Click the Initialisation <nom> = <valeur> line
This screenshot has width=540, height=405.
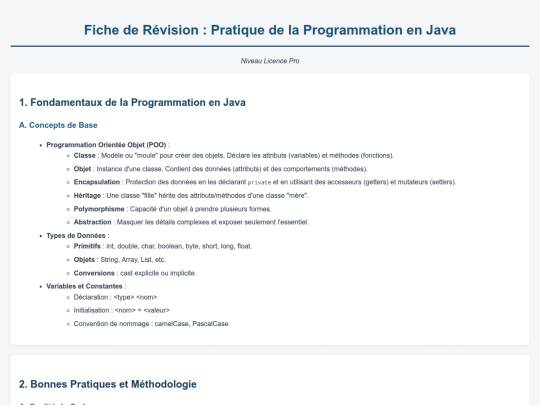(122, 310)
